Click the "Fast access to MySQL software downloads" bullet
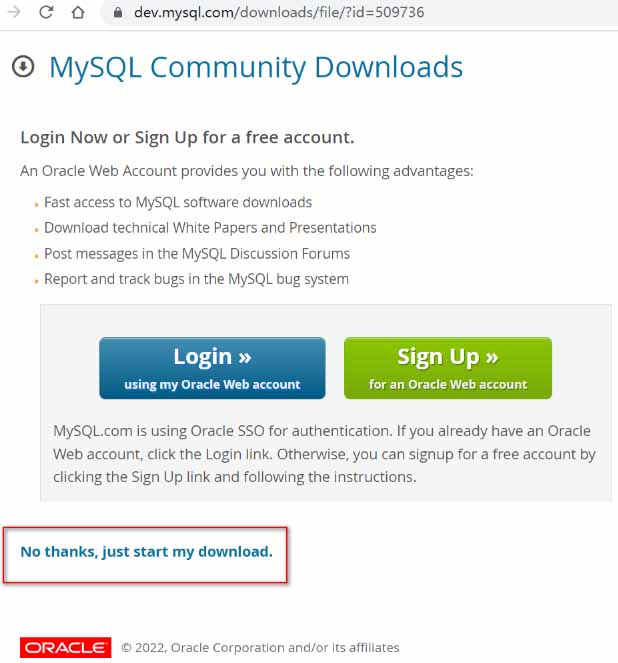This screenshot has height=663, width=618. click(178, 202)
